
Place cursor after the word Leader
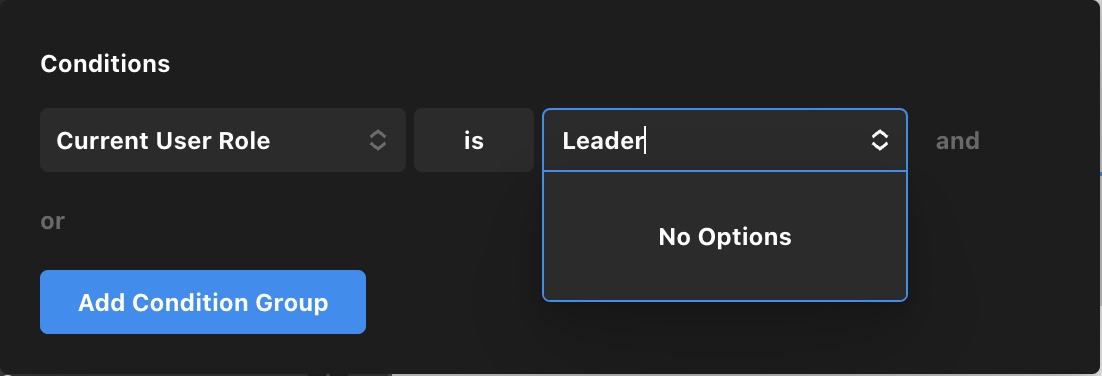click(645, 141)
